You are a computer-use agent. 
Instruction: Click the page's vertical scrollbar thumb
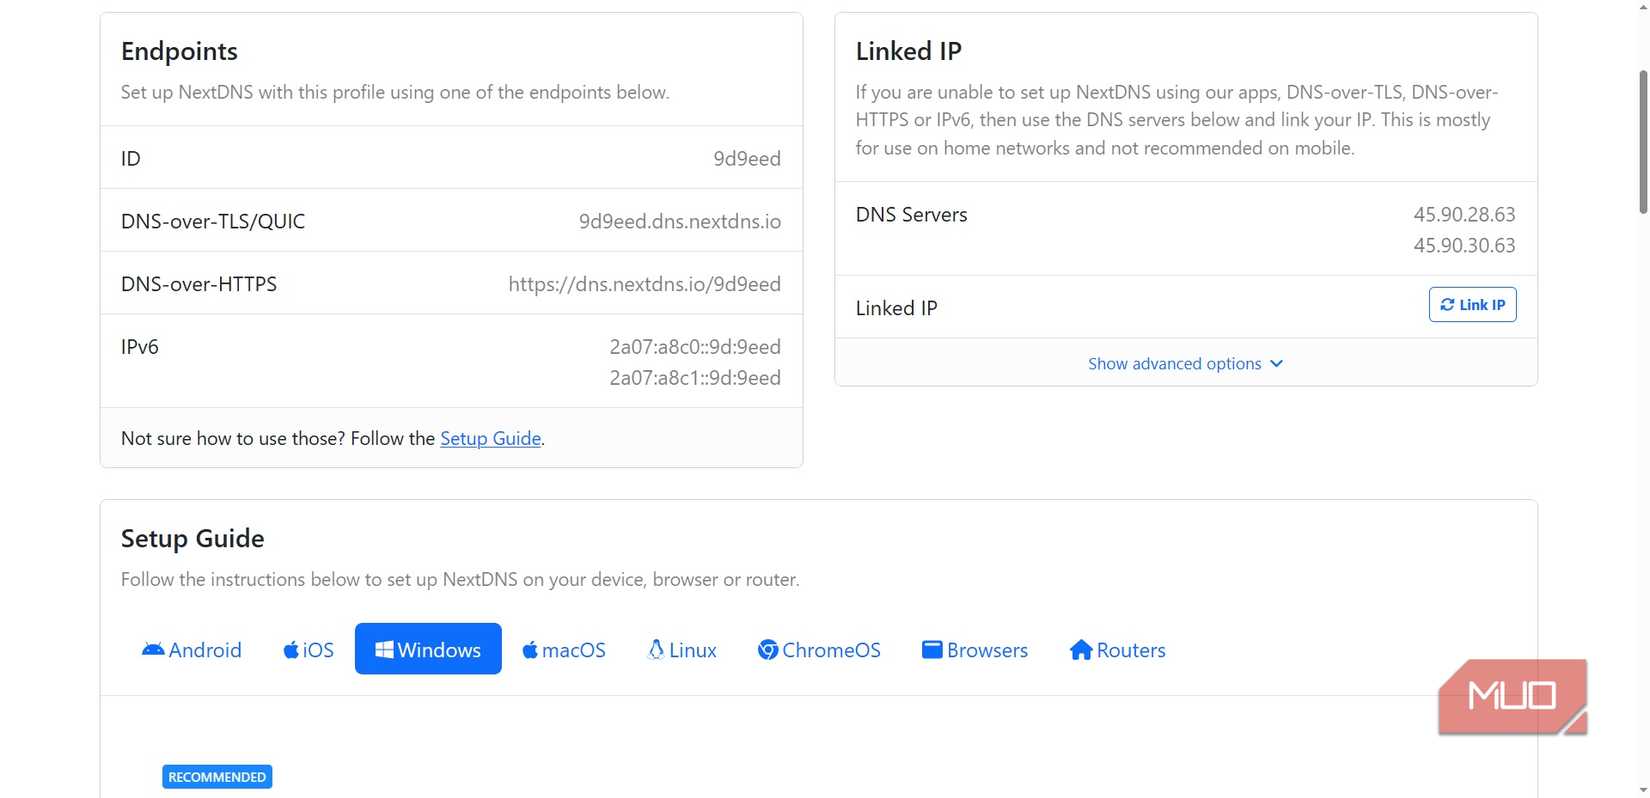tap(1643, 140)
